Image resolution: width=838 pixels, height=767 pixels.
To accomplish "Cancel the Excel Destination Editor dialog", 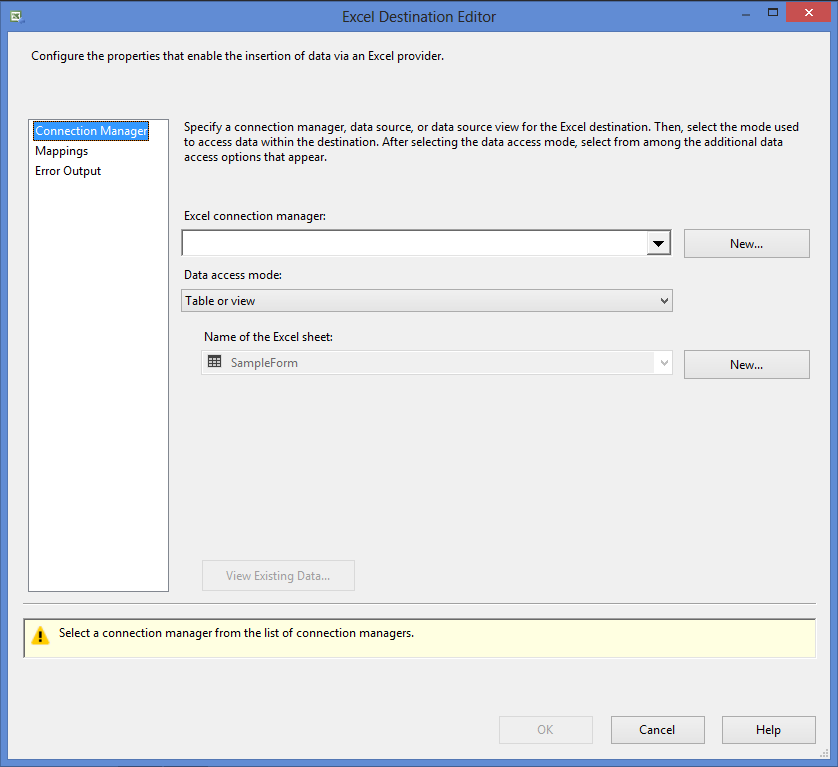I will pos(657,730).
